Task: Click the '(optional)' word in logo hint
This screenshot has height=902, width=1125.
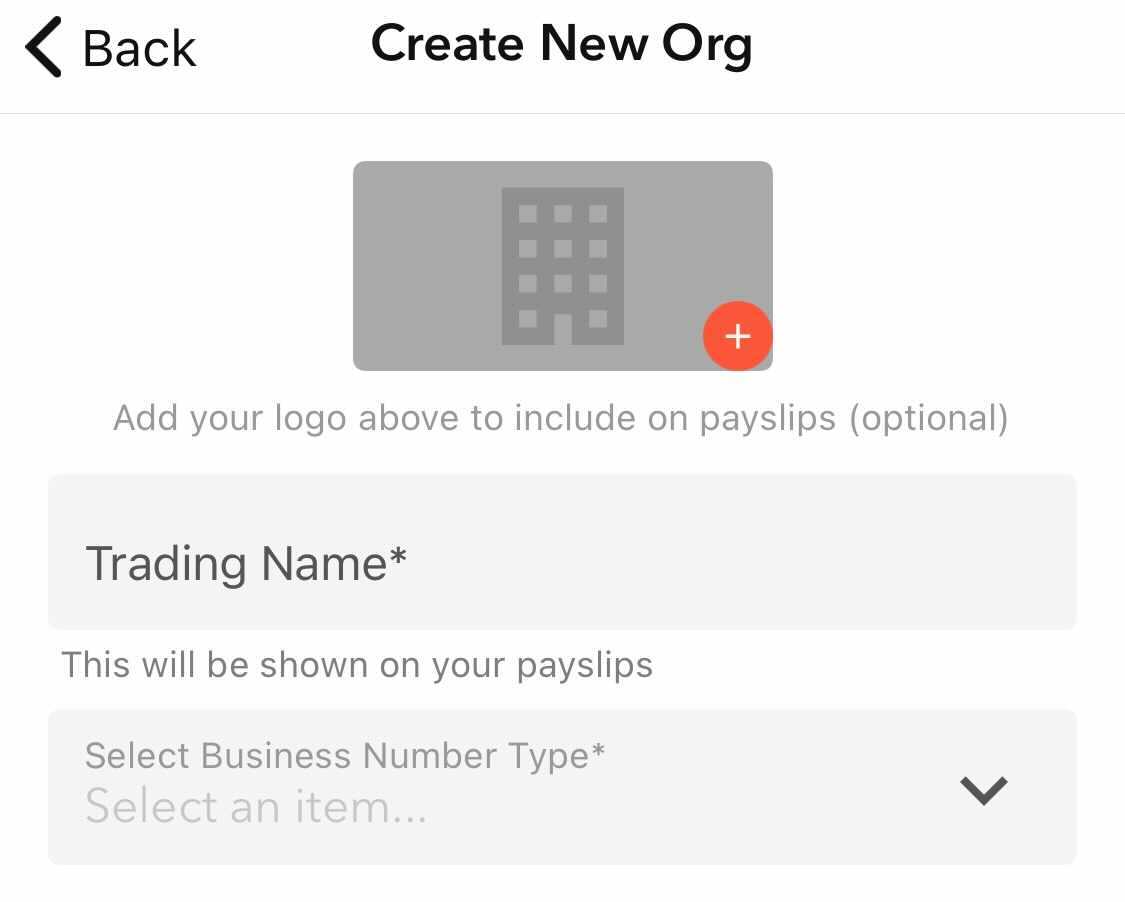Action: [928, 417]
